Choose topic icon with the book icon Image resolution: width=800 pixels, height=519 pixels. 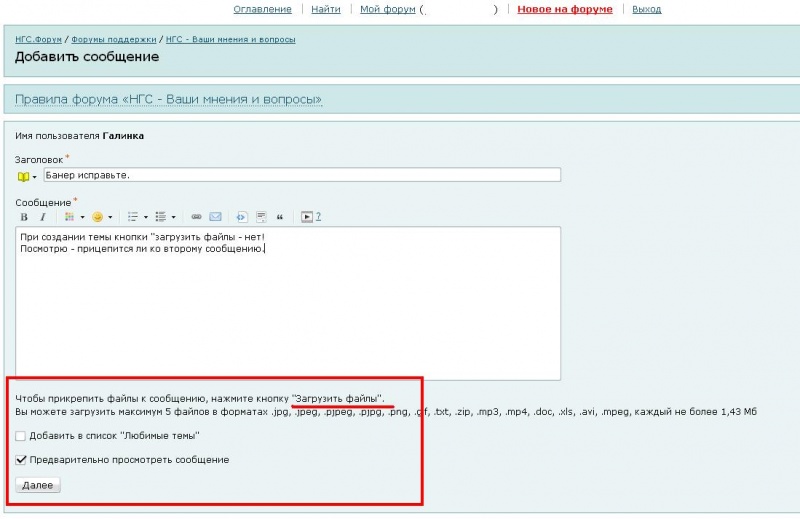coord(23,177)
